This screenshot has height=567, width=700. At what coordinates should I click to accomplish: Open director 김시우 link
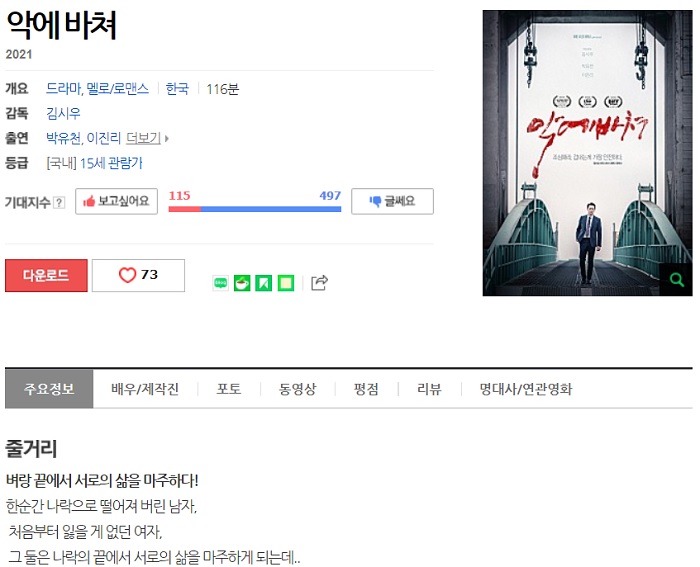pos(63,113)
